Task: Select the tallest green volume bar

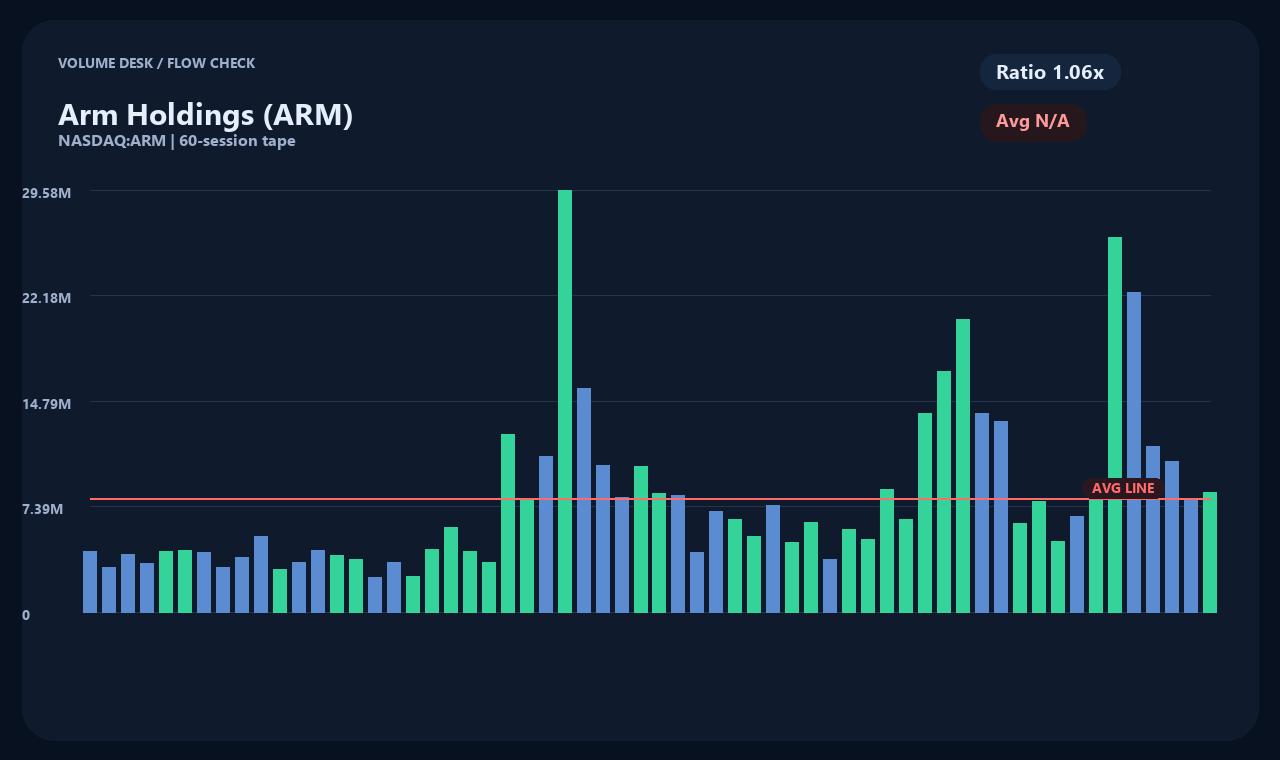Action: (x=565, y=401)
